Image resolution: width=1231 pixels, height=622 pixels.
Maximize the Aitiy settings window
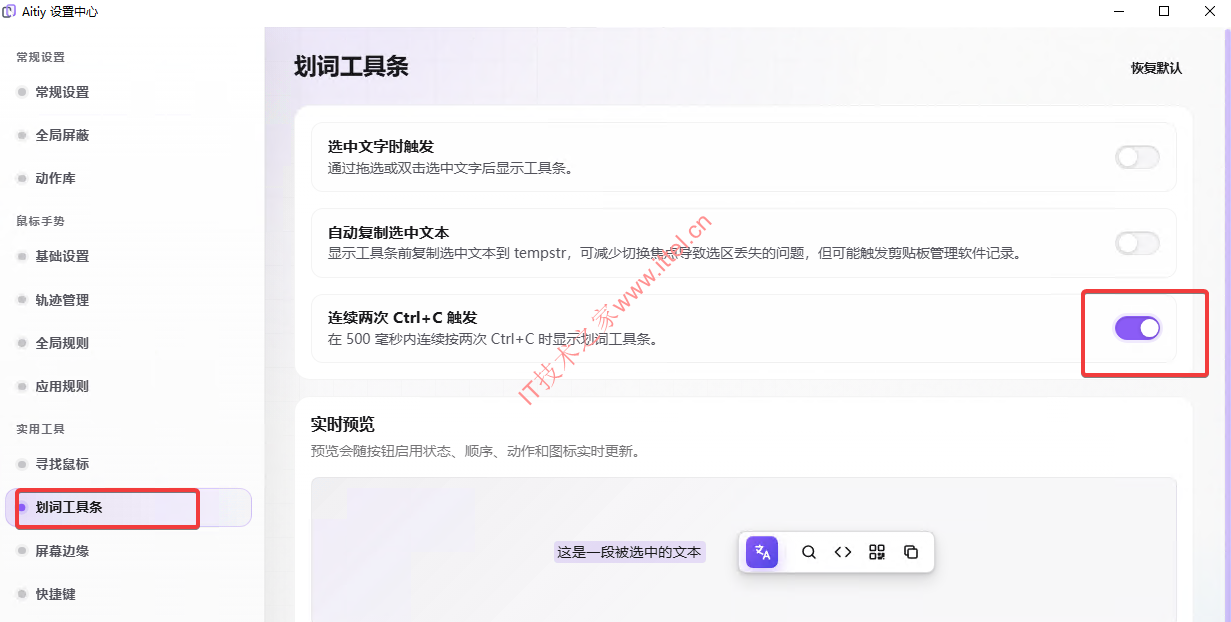[x=1163, y=11]
